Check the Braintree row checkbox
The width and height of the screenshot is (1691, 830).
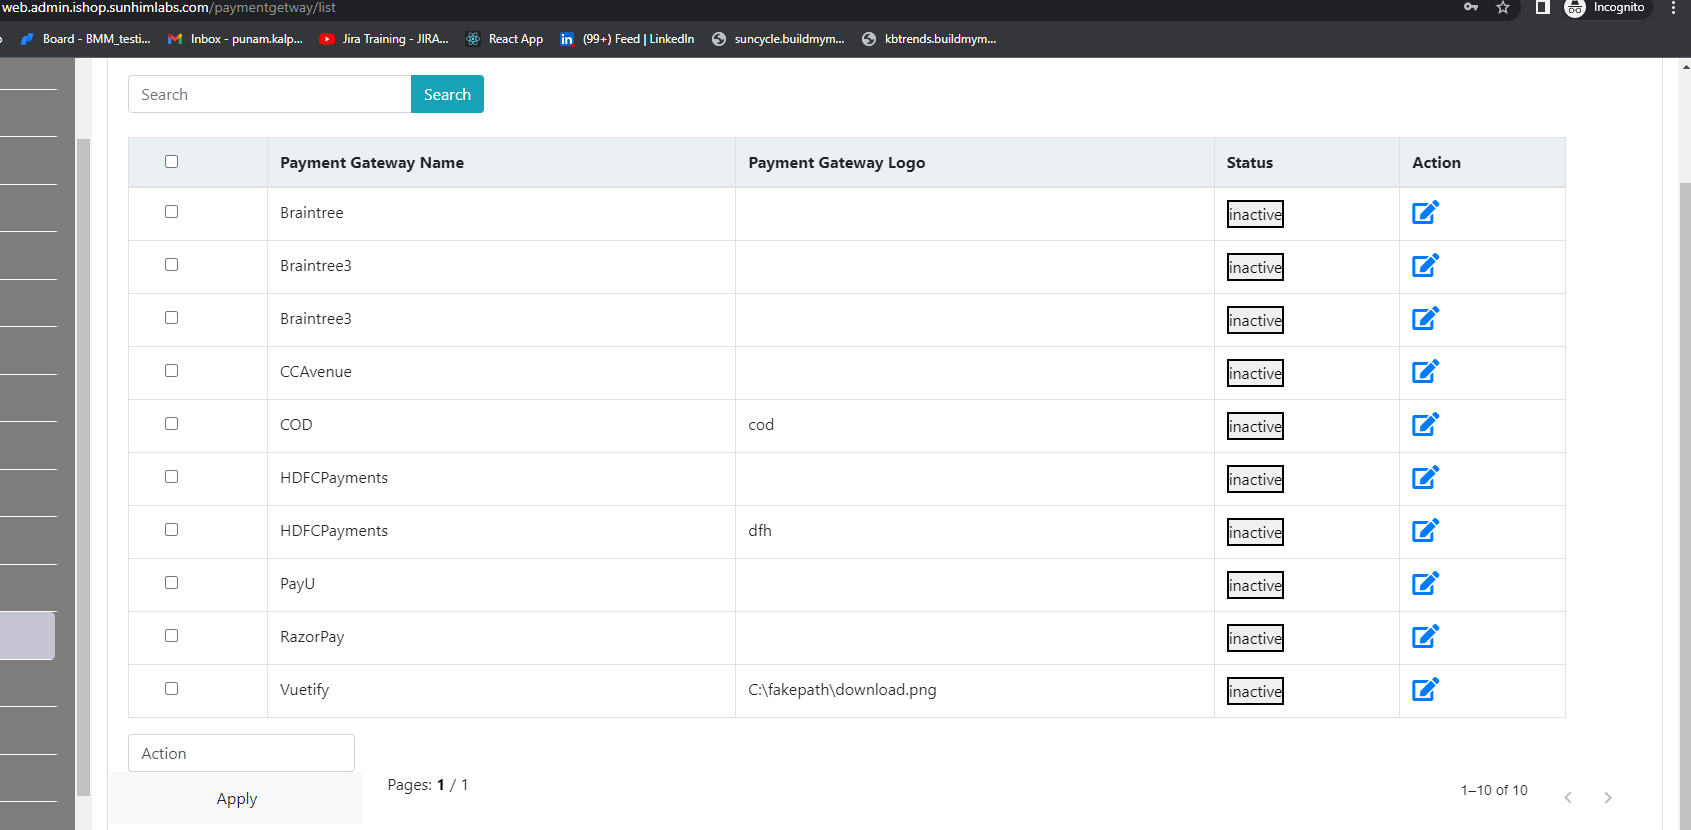pos(171,212)
